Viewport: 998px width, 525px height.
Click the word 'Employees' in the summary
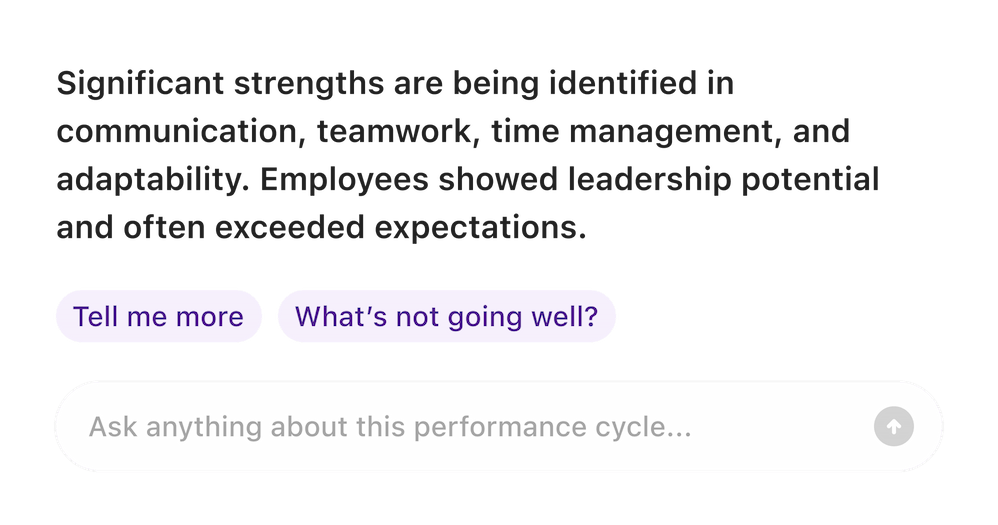(x=344, y=180)
